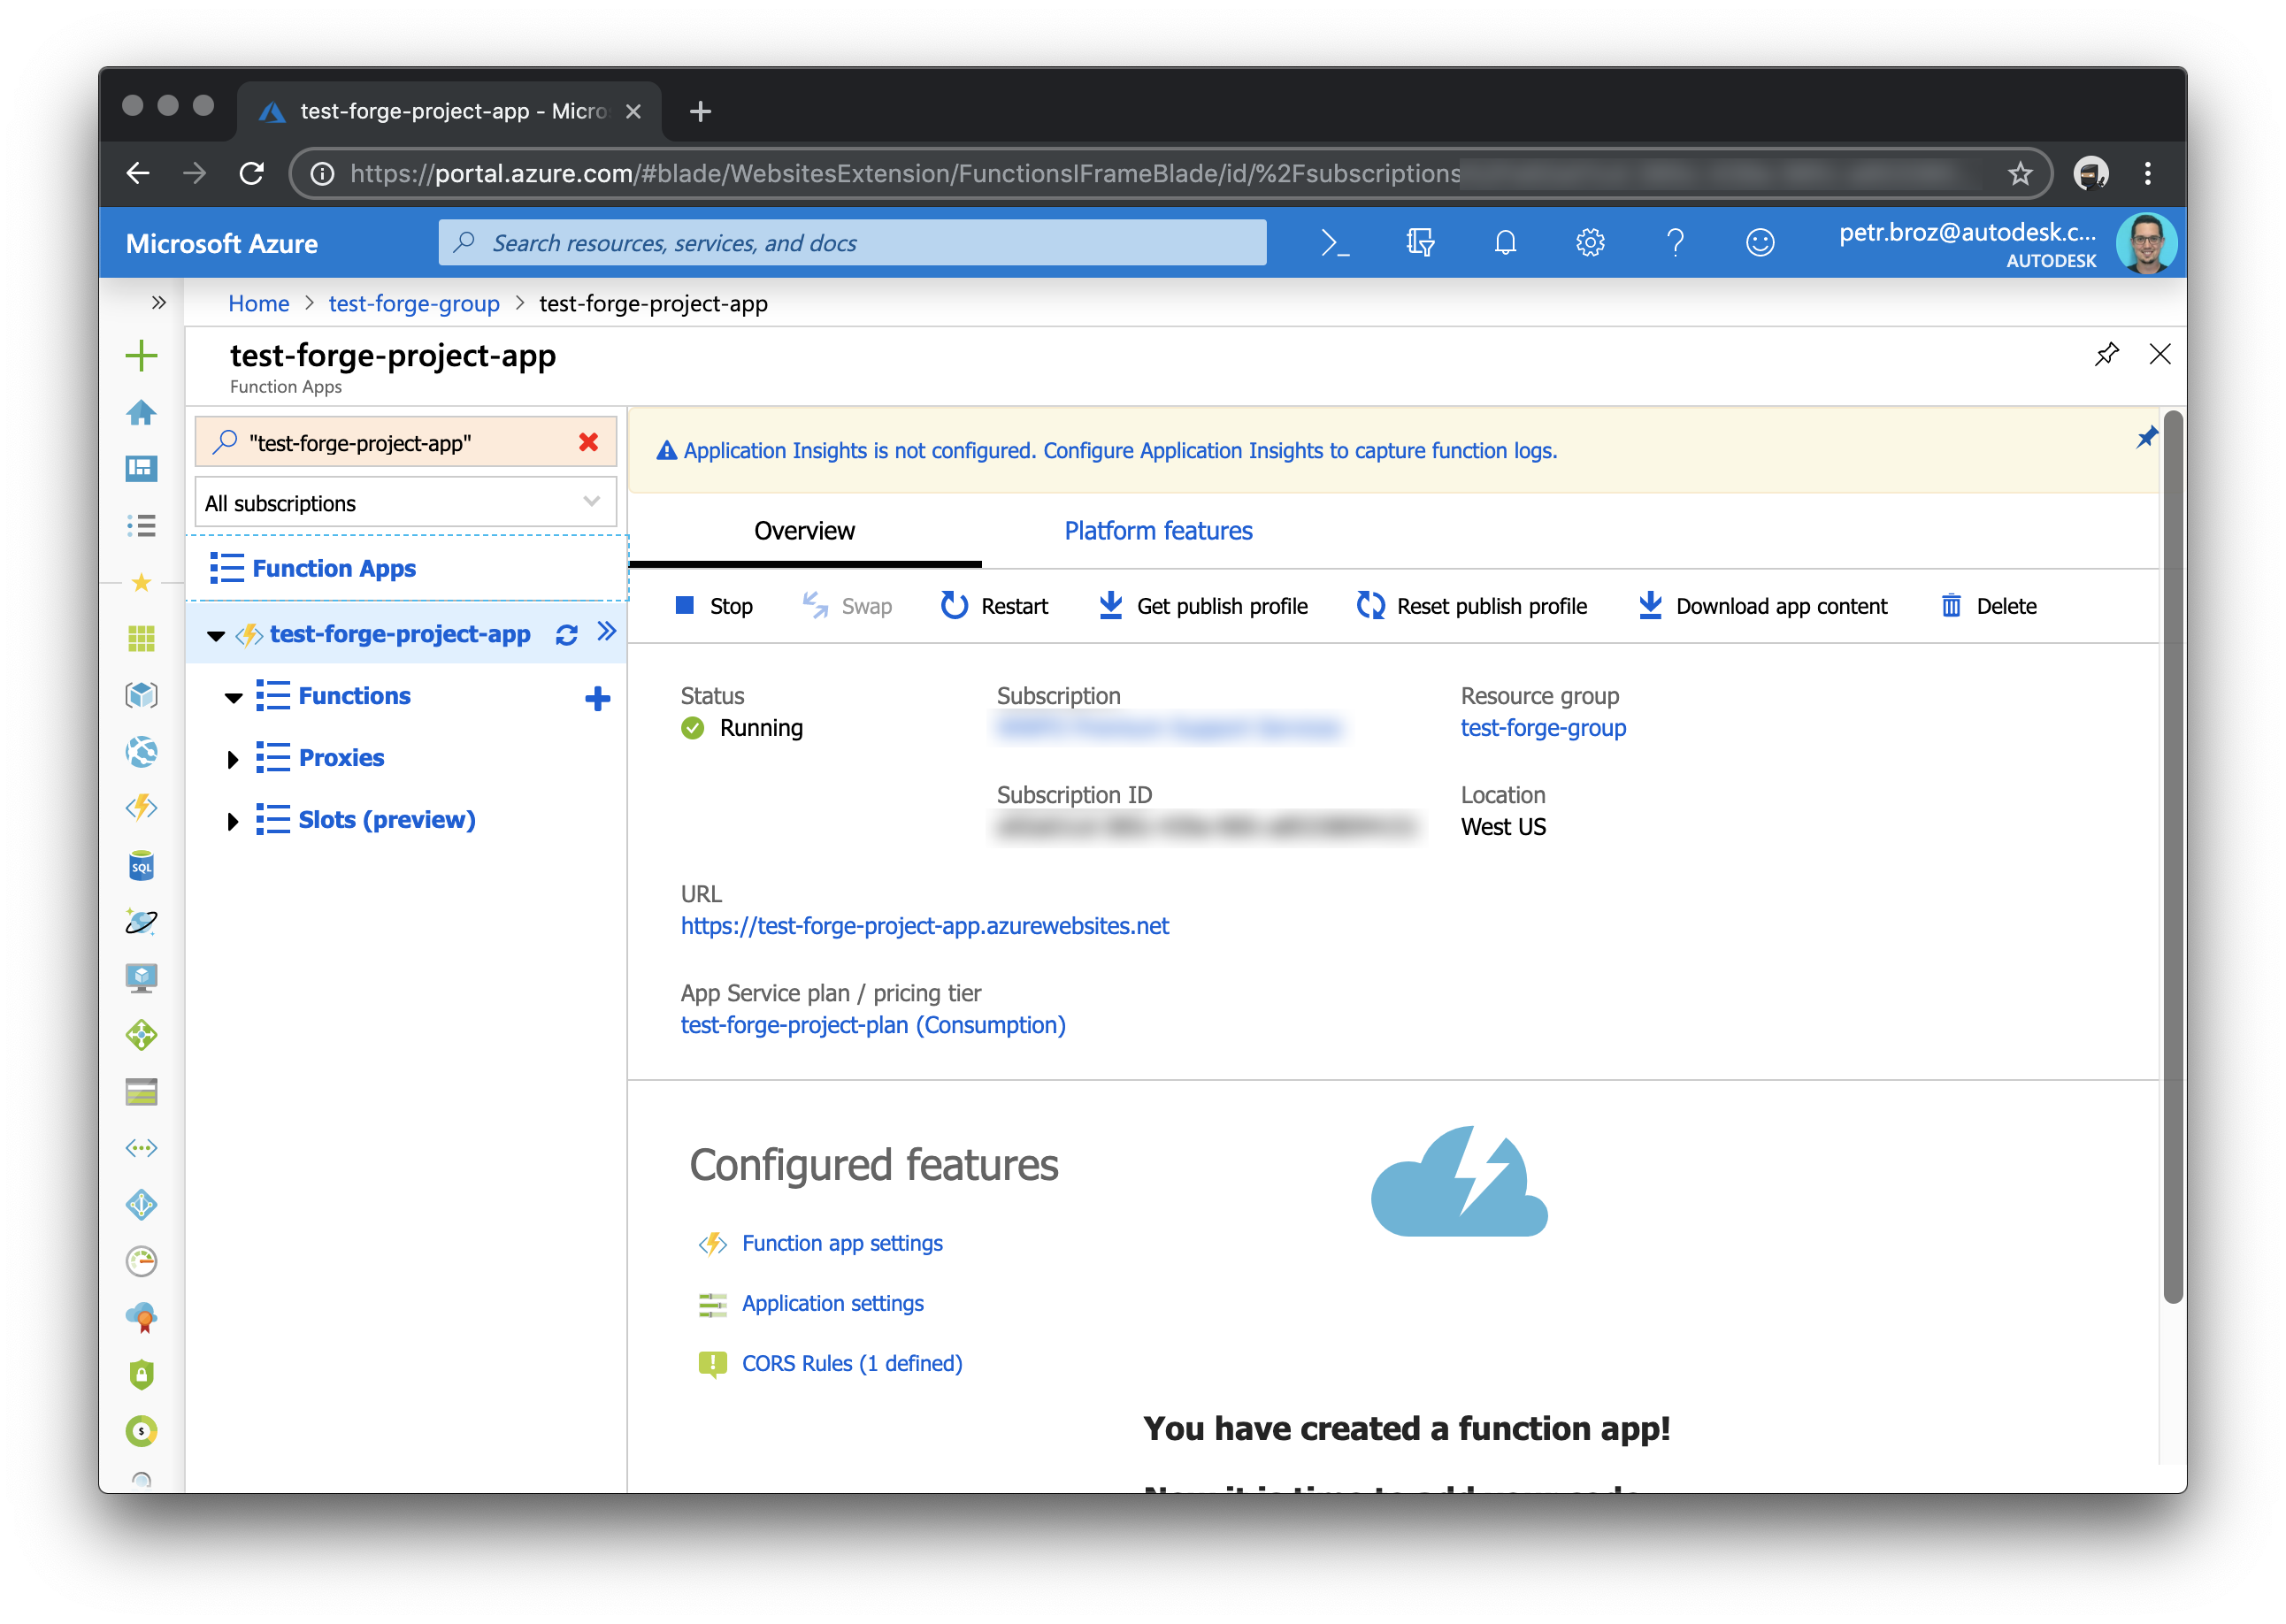Viewport: 2286px width, 1624px height.
Task: Open Resource groups cube icon in sidebar
Action: coord(141,695)
